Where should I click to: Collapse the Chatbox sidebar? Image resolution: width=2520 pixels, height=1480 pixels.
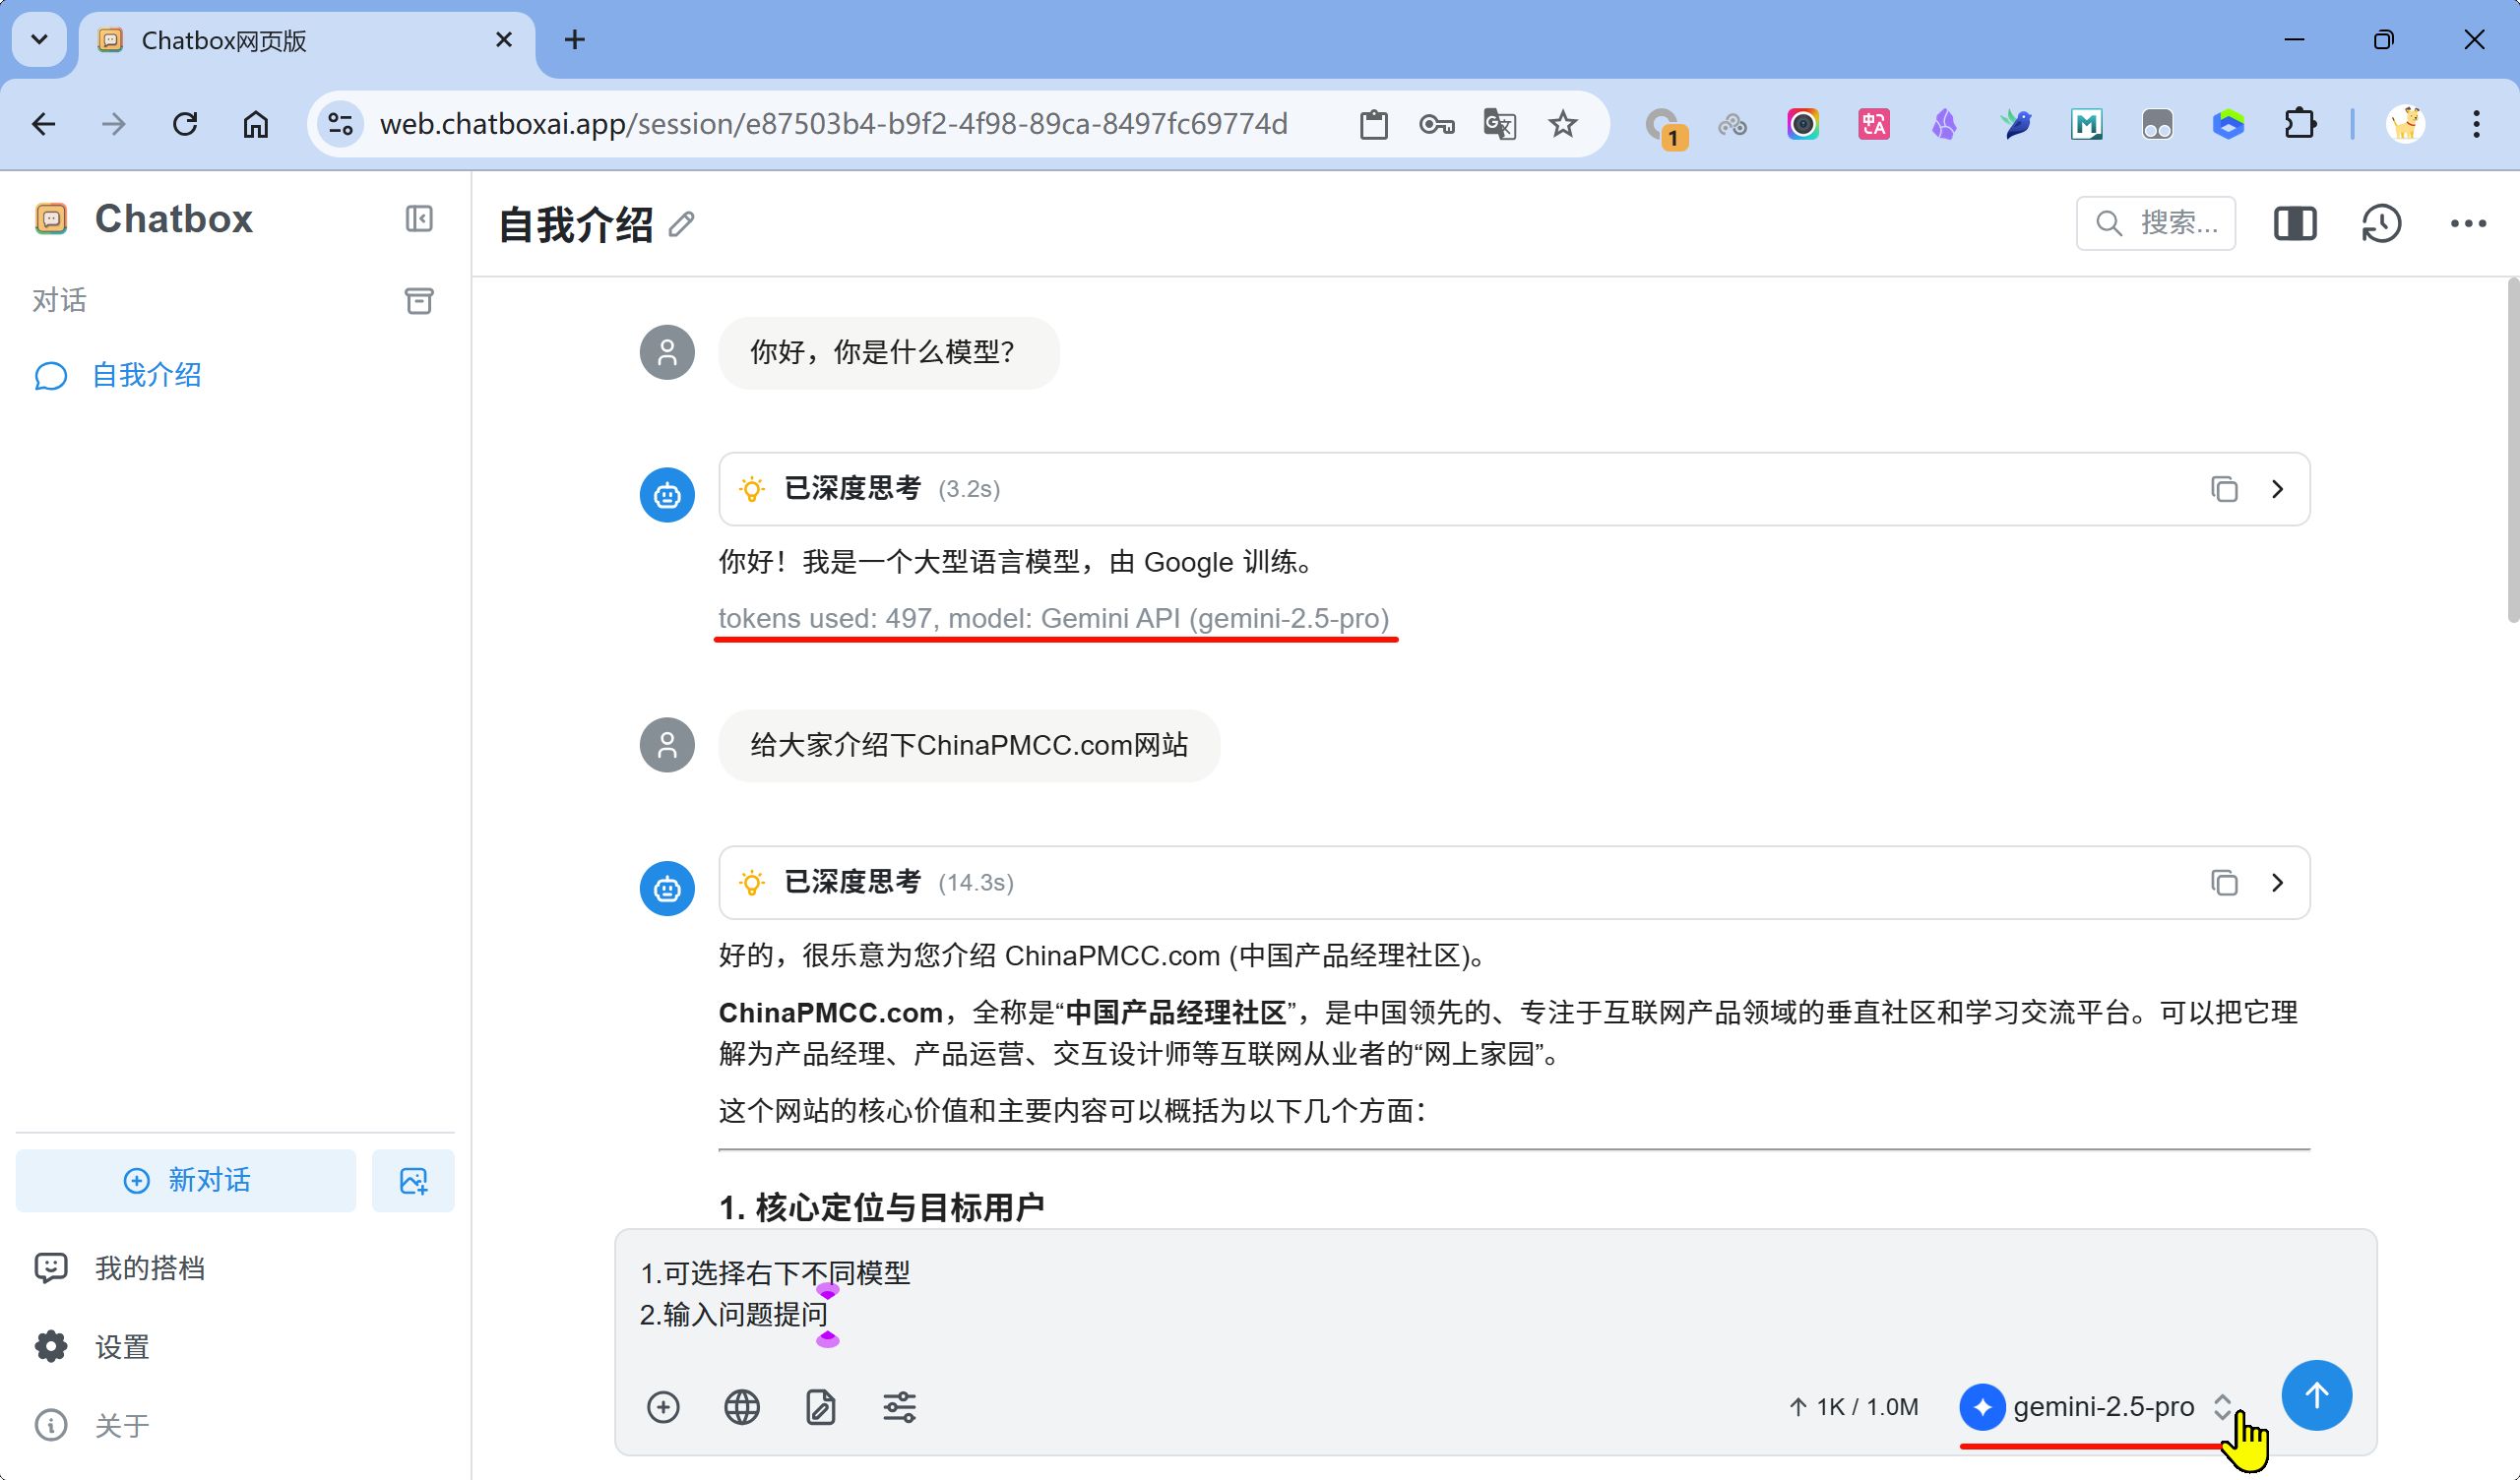coord(419,219)
